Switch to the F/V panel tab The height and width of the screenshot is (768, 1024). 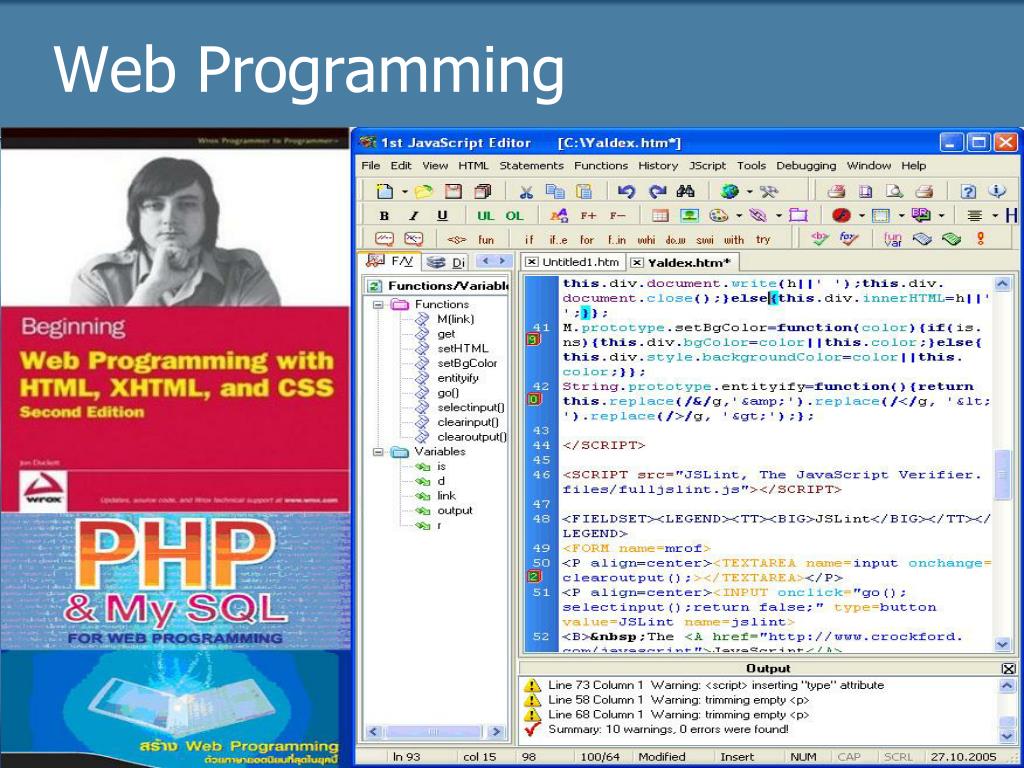click(392, 261)
